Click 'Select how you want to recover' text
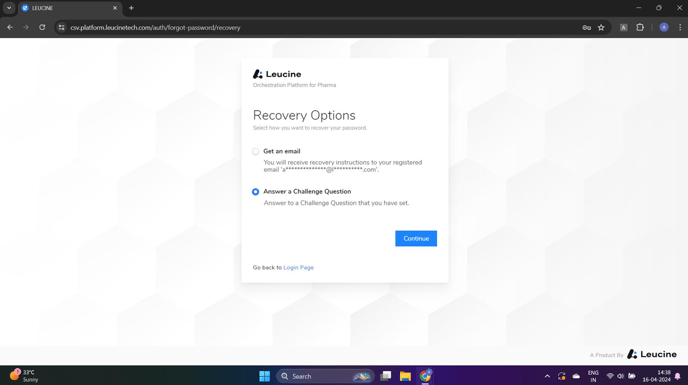Image resolution: width=688 pixels, height=385 pixels. tap(310, 128)
